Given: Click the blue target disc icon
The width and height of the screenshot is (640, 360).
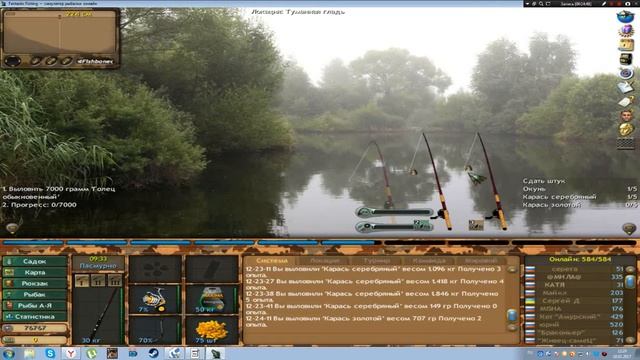Looking at the screenshot, I should [626, 73].
